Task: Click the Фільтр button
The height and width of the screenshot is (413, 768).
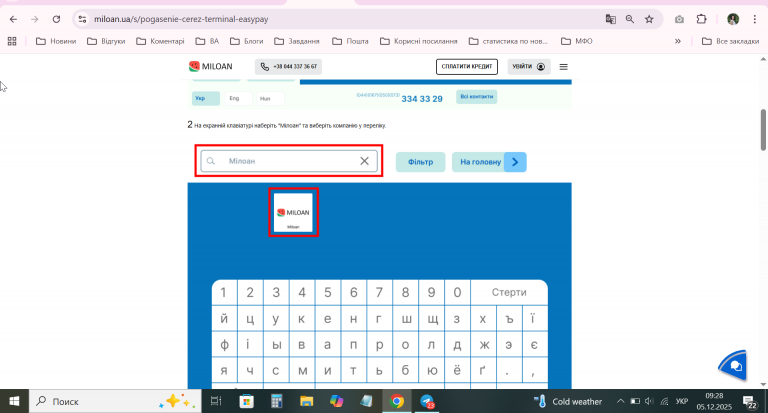Action: (420, 162)
